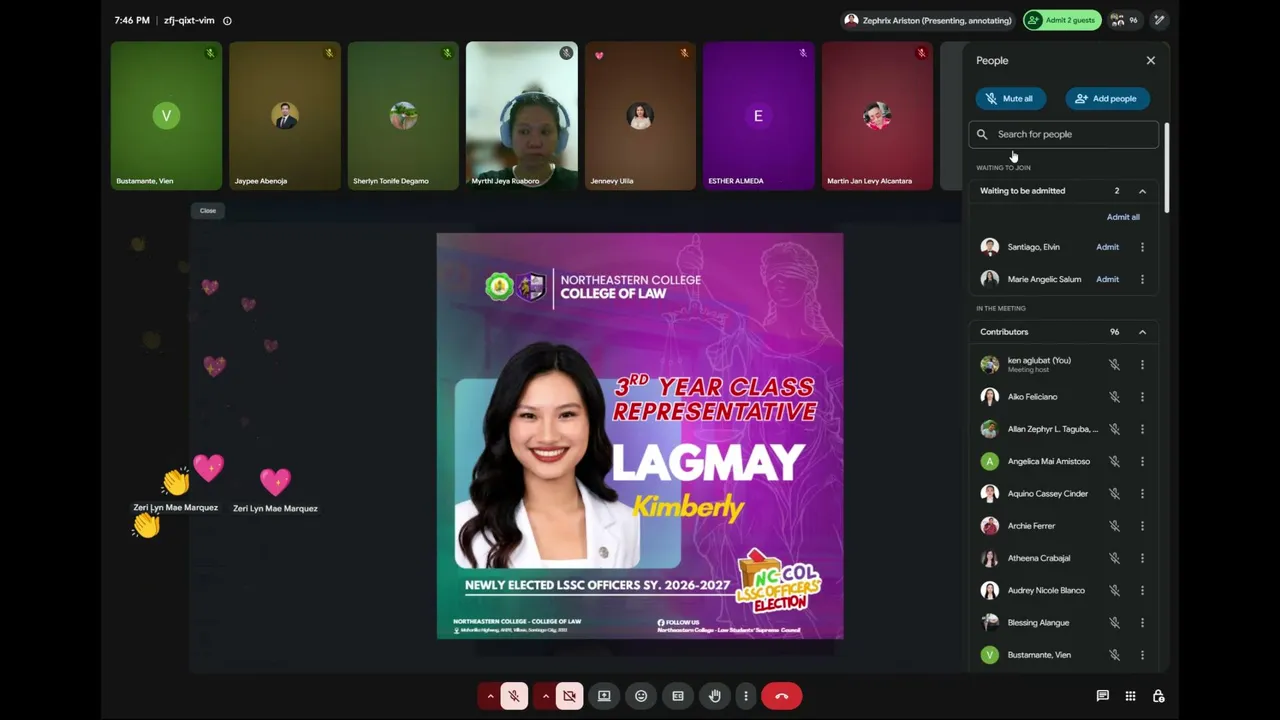Image resolution: width=1280 pixels, height=720 pixels.
Task: Click the Search for people field
Action: 1063,134
